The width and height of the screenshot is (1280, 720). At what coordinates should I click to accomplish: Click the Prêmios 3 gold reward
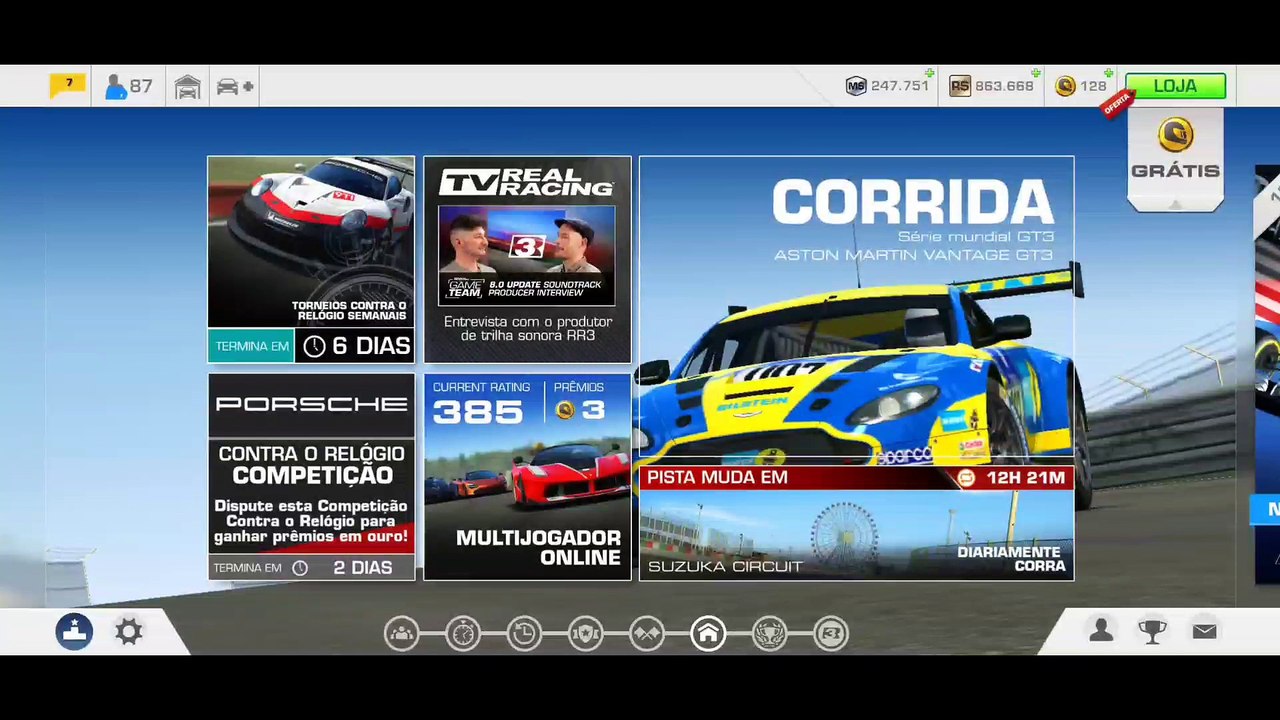580,410
